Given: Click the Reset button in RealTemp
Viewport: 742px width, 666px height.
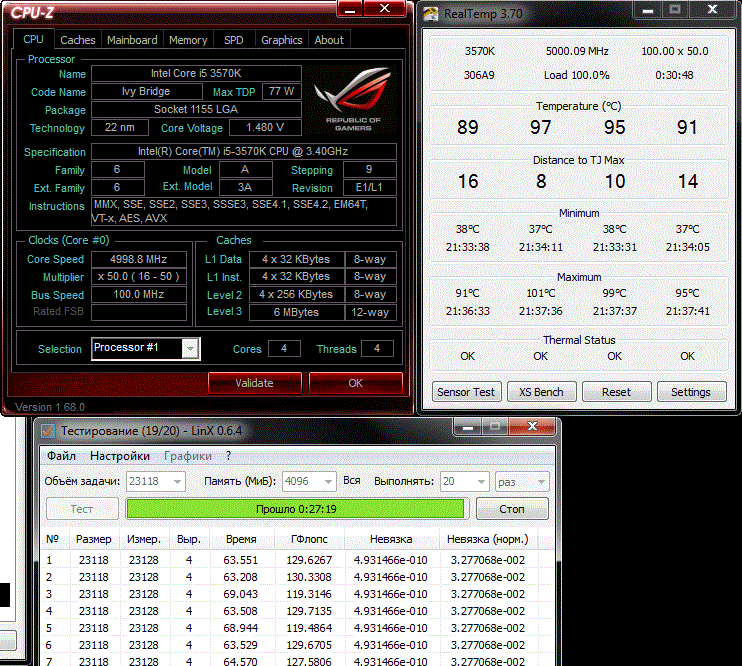Looking at the screenshot, I should click(616, 392).
